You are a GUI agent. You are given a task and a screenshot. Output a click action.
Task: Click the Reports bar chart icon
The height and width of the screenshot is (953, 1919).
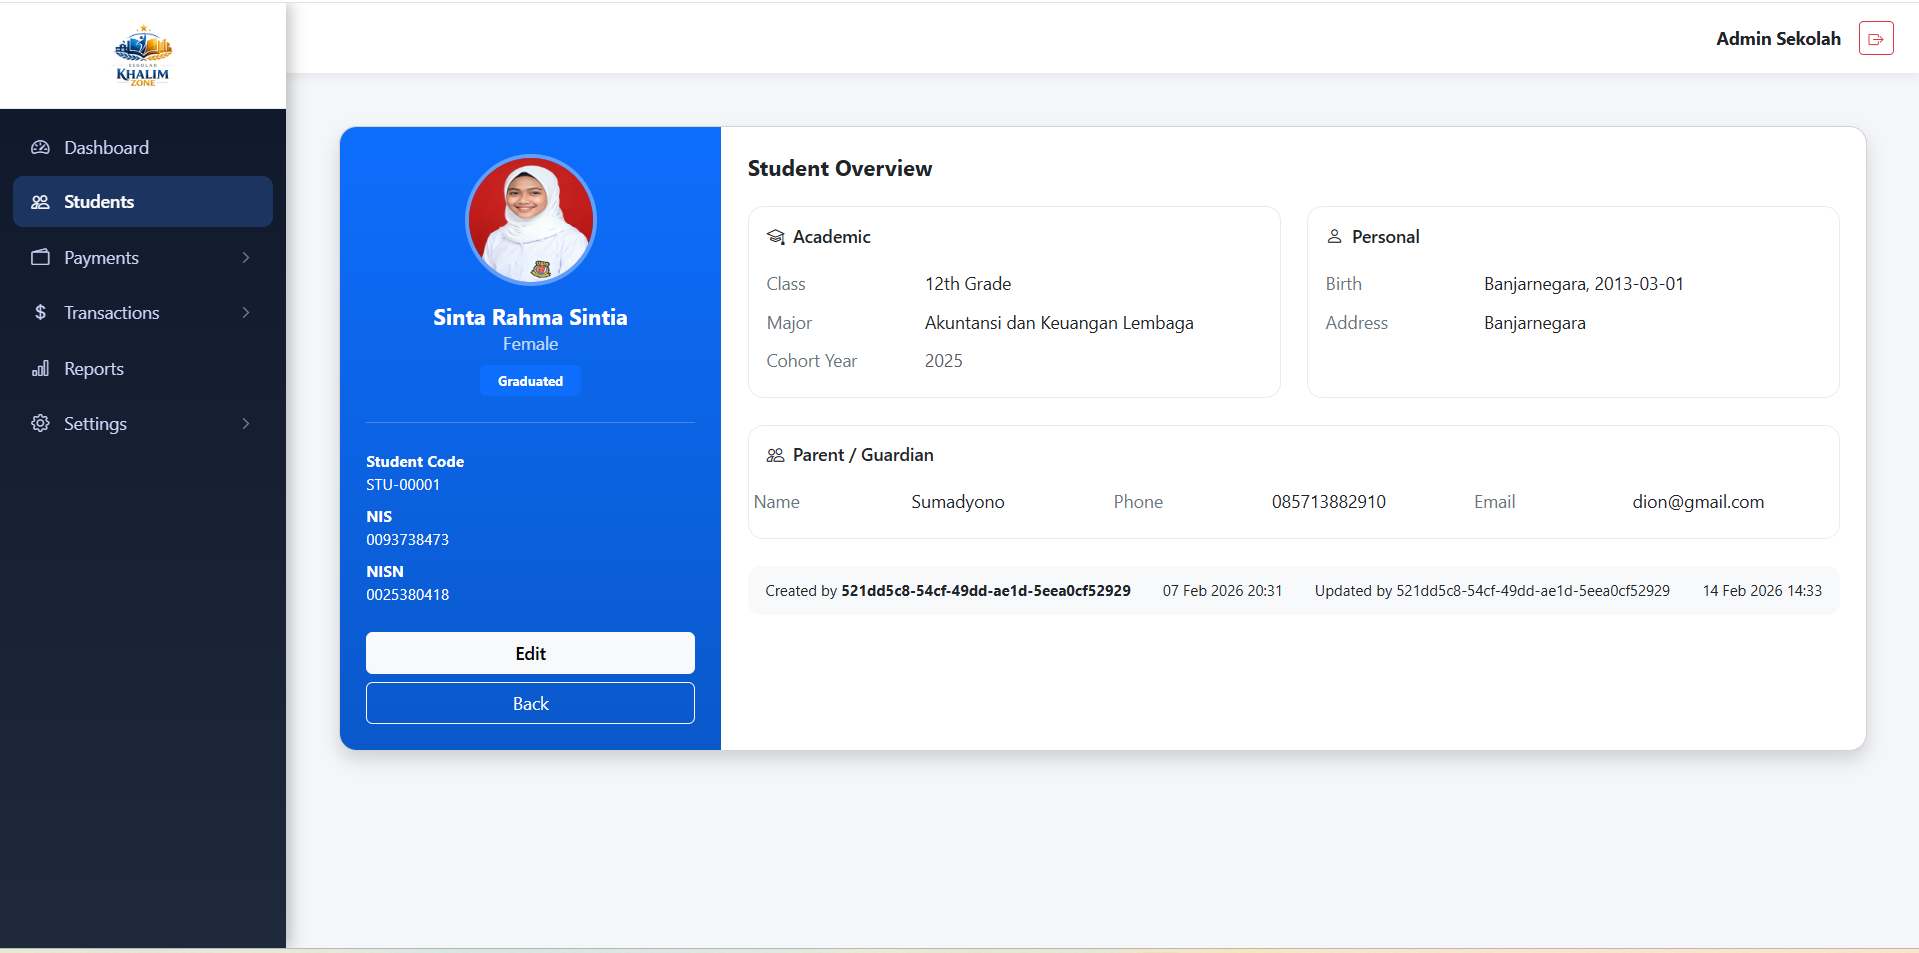coord(40,369)
